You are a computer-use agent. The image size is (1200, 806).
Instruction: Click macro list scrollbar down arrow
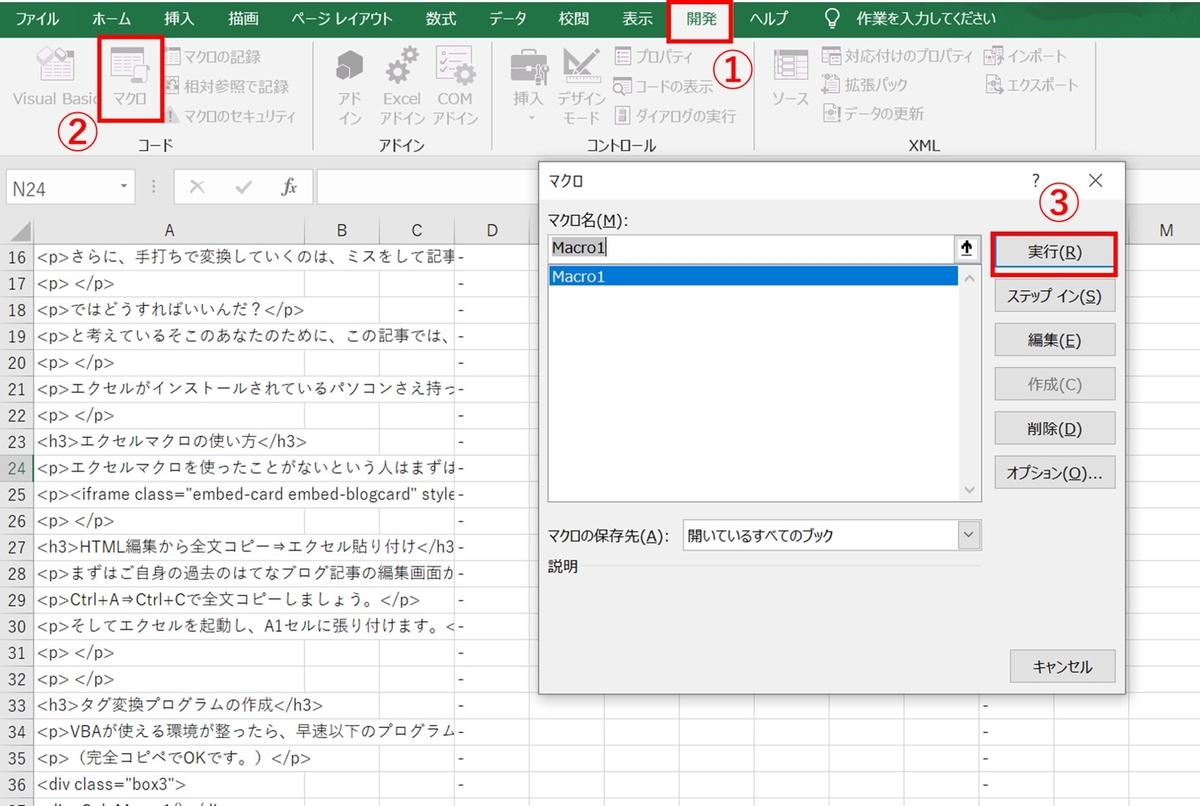coord(968,490)
